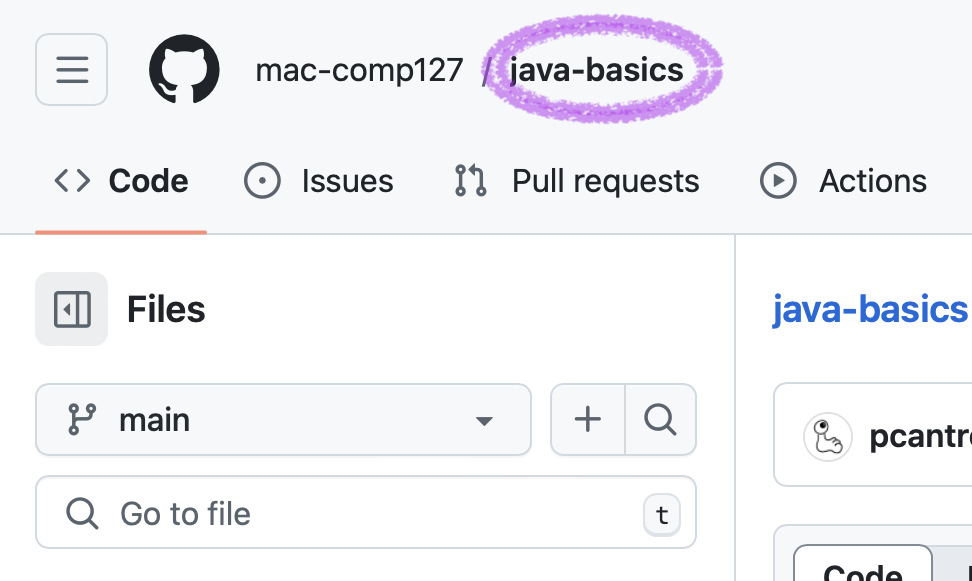Viewport: 972px width, 581px height.
Task: Collapse the Files side panel
Action: click(x=71, y=309)
